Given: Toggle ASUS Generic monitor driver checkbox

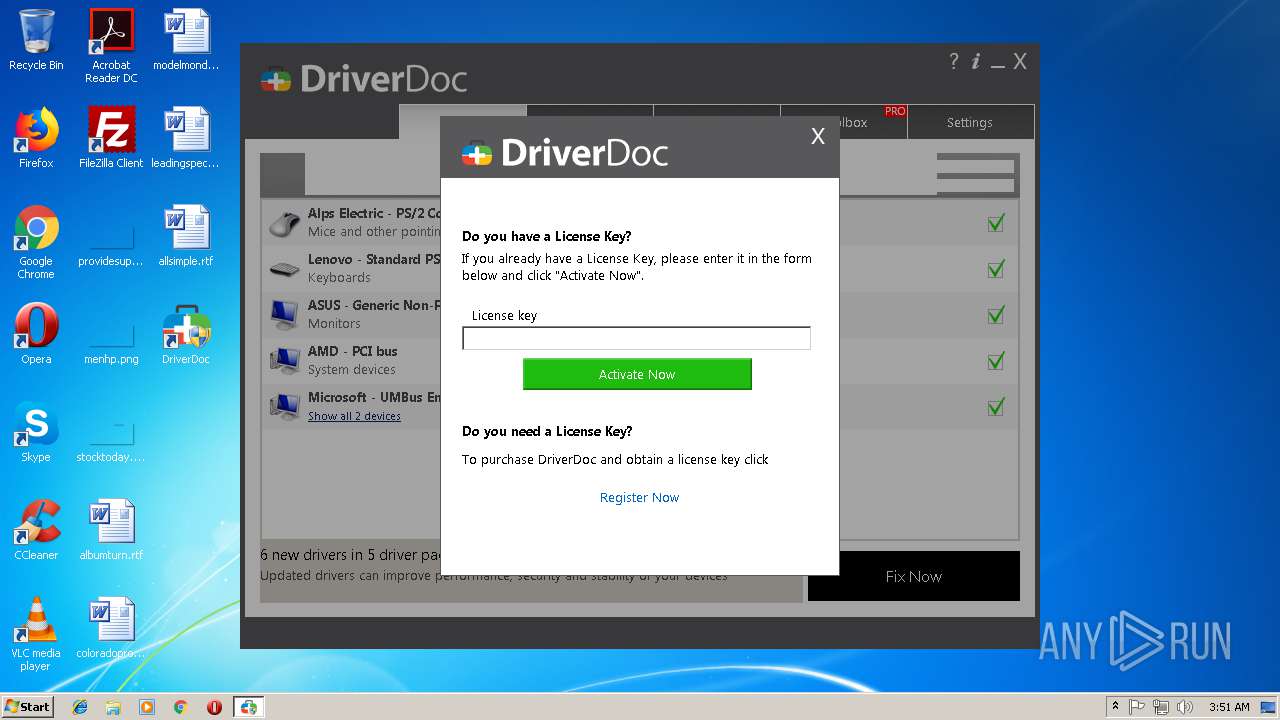Looking at the screenshot, I should pos(995,315).
